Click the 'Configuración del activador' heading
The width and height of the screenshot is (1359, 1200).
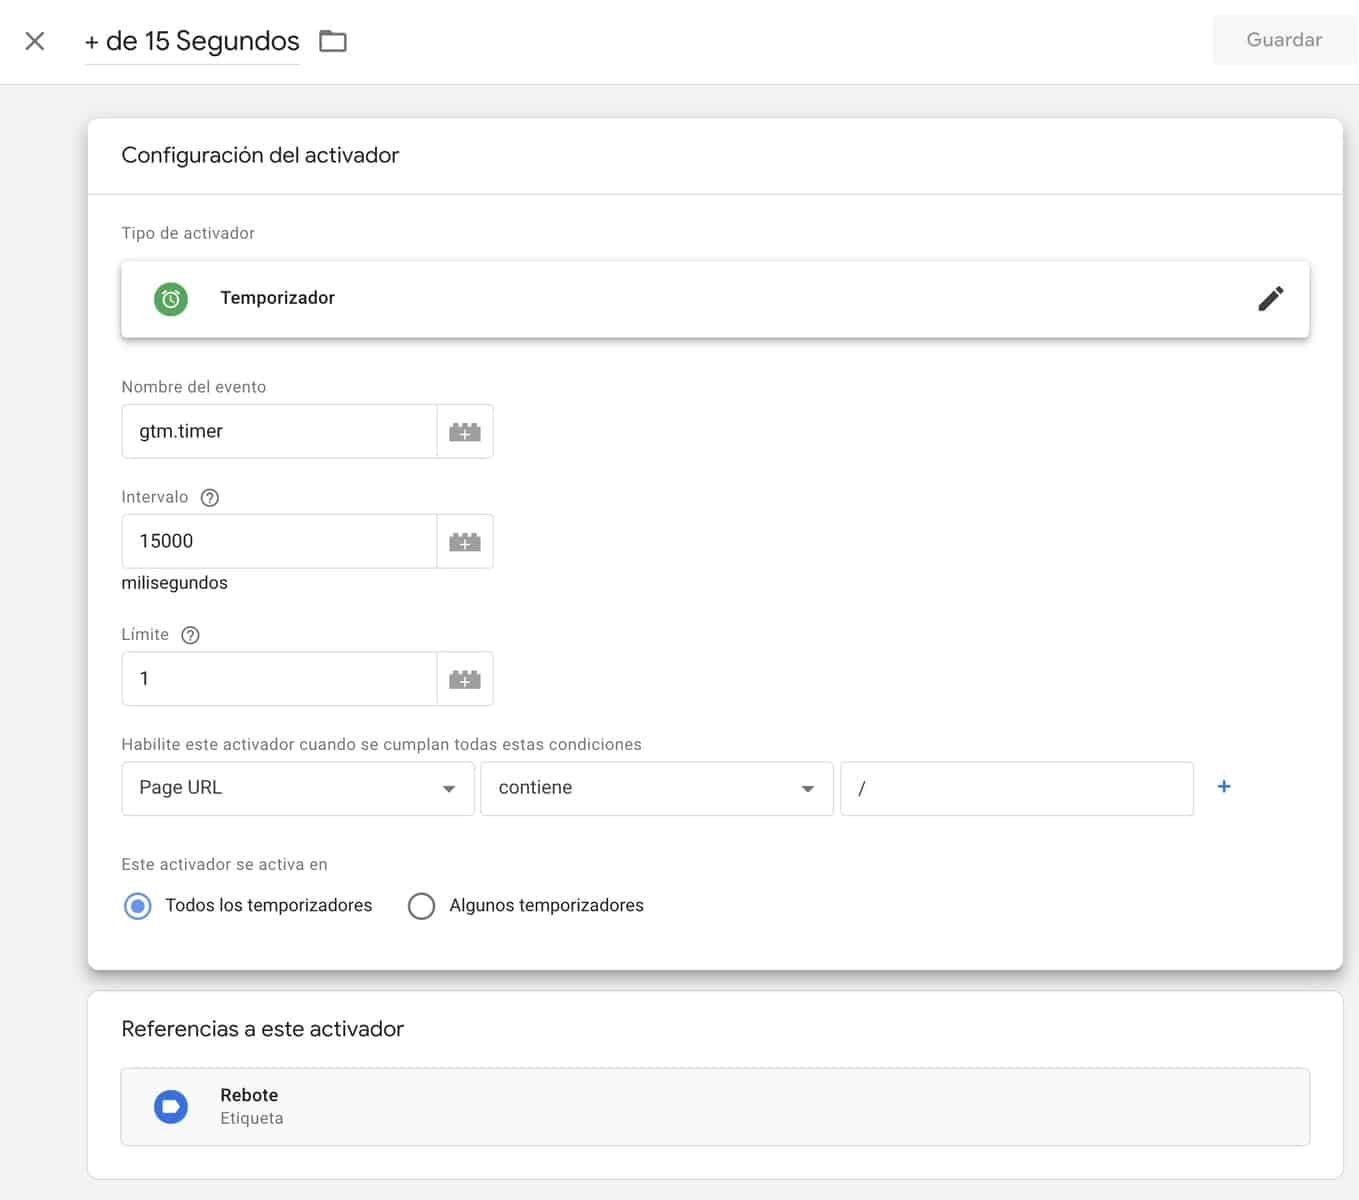tap(260, 155)
